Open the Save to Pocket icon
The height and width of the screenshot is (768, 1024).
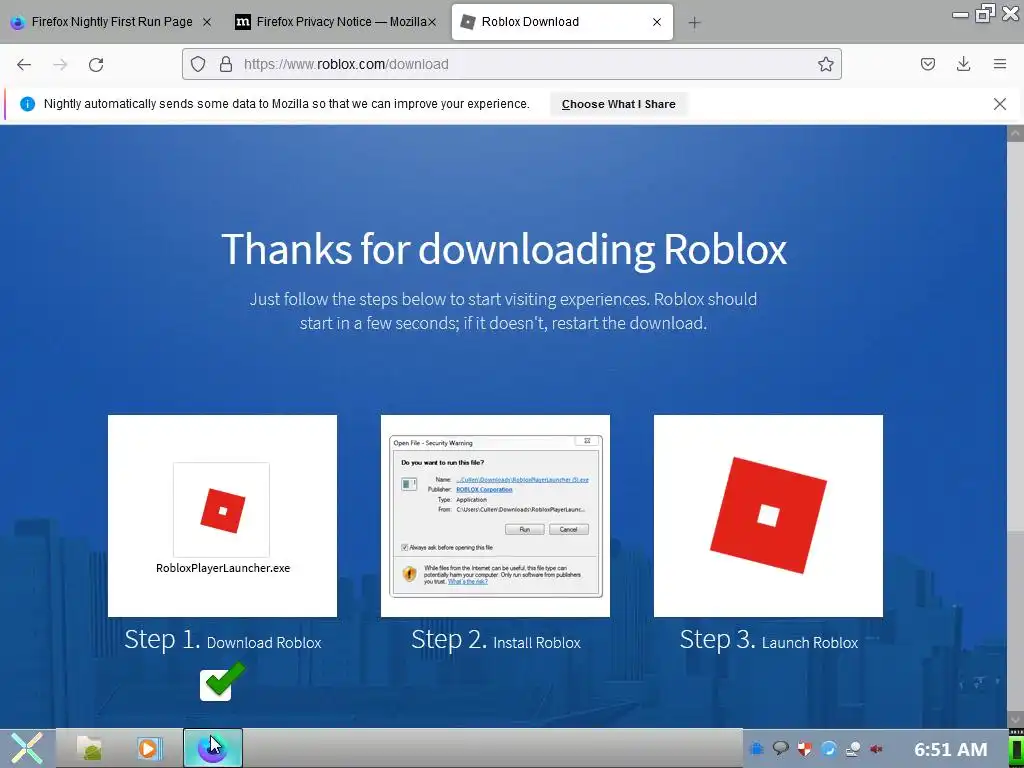[x=927, y=64]
